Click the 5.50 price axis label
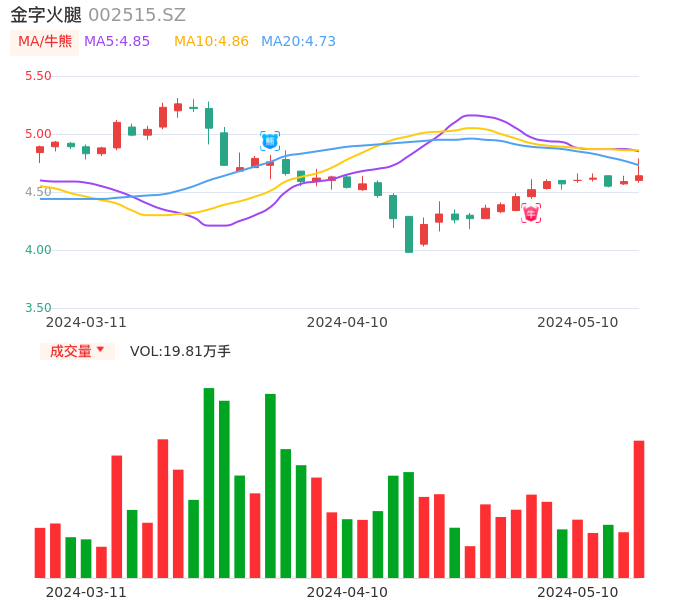This screenshot has height=606, width=686. pyautogui.click(x=38, y=76)
